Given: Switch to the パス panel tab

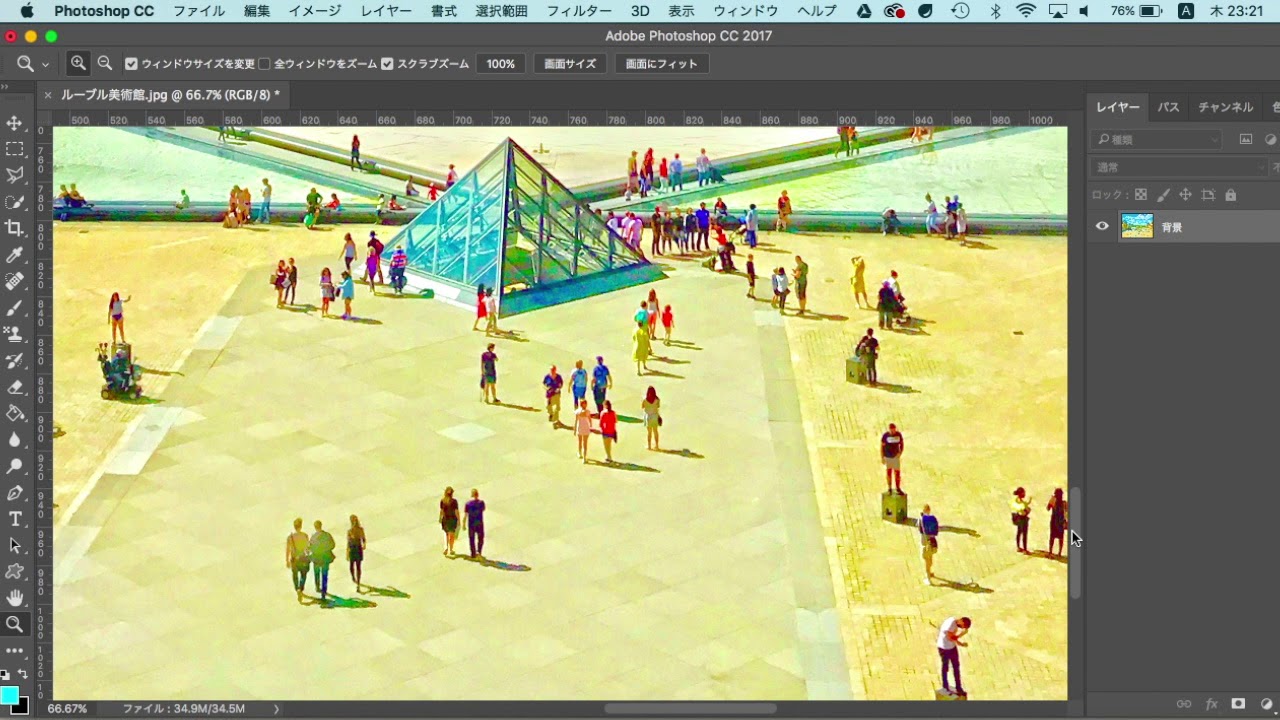Looking at the screenshot, I should [x=1168, y=107].
